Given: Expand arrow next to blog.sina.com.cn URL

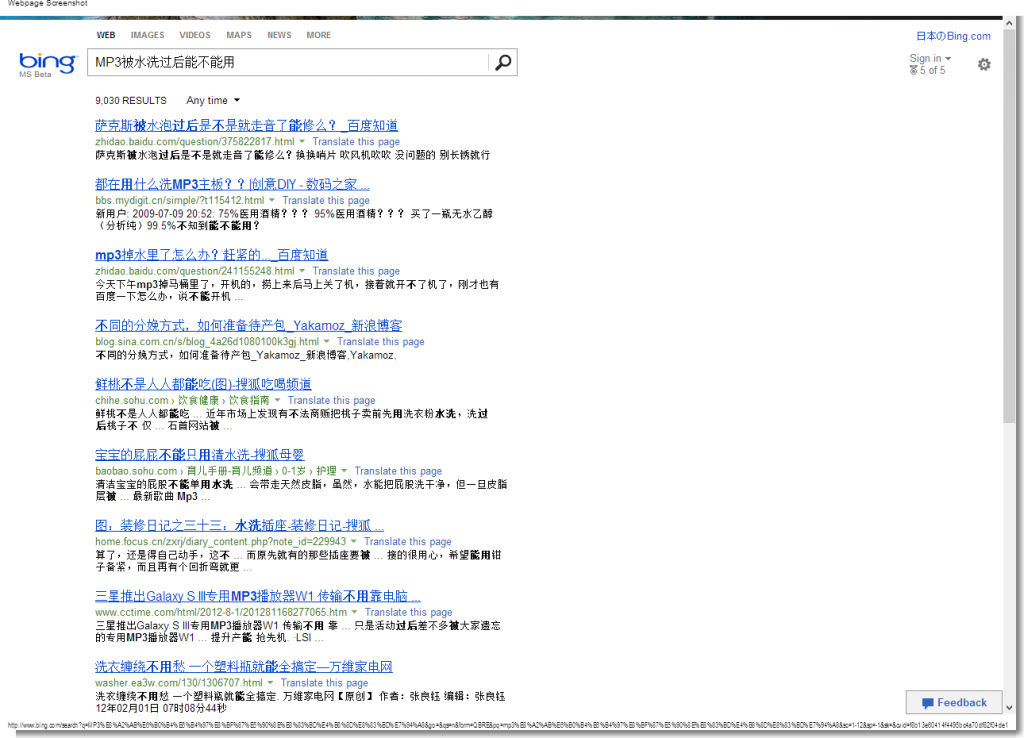Looking at the screenshot, I should 328,342.
